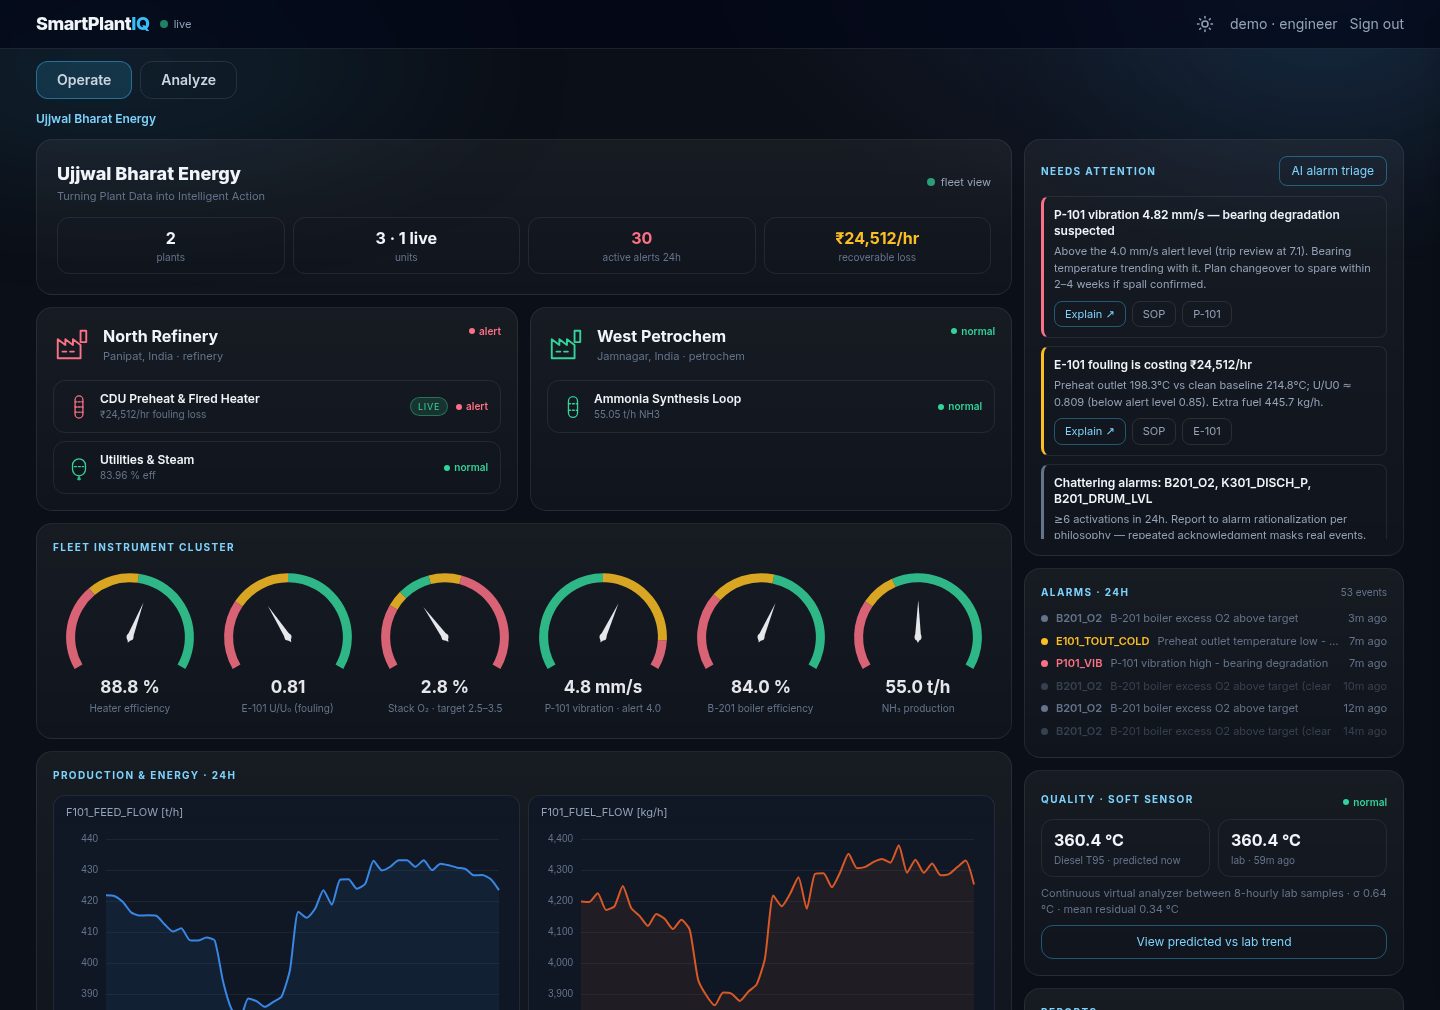The image size is (1440, 1010).
Task: Click the Utilities & Steam unit icon
Action: pos(79,468)
